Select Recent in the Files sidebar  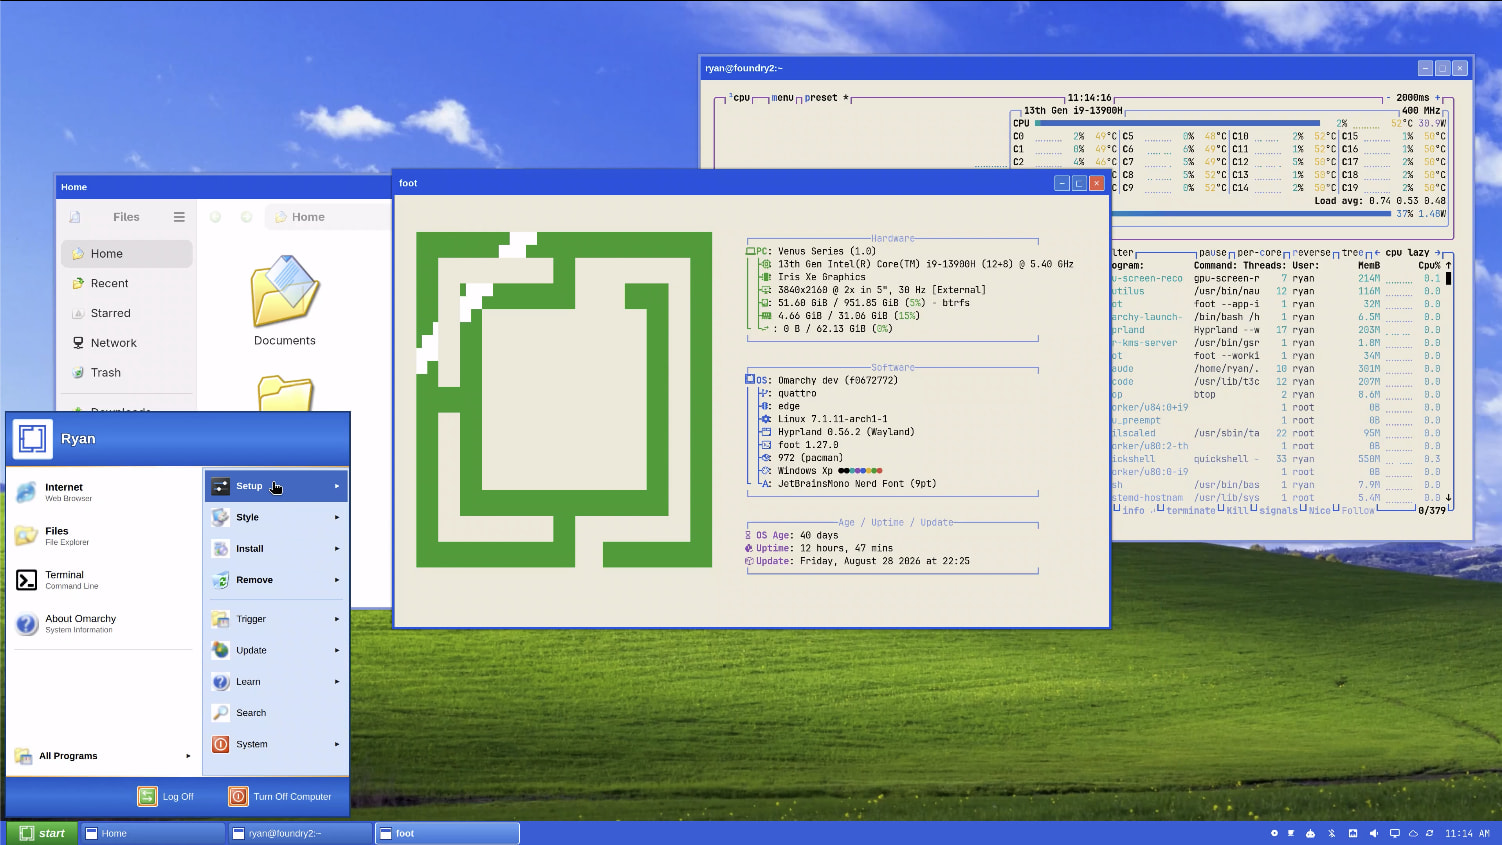127,284
